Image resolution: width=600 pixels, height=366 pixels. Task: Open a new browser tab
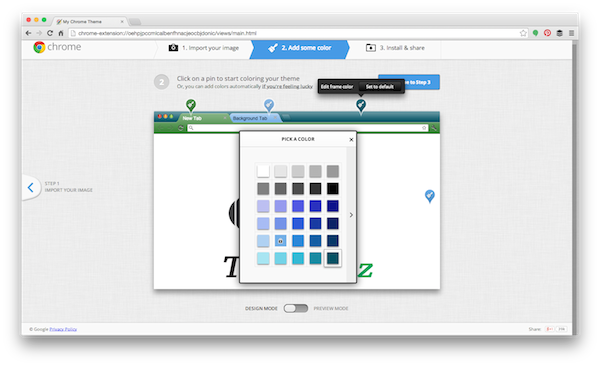[135, 22]
